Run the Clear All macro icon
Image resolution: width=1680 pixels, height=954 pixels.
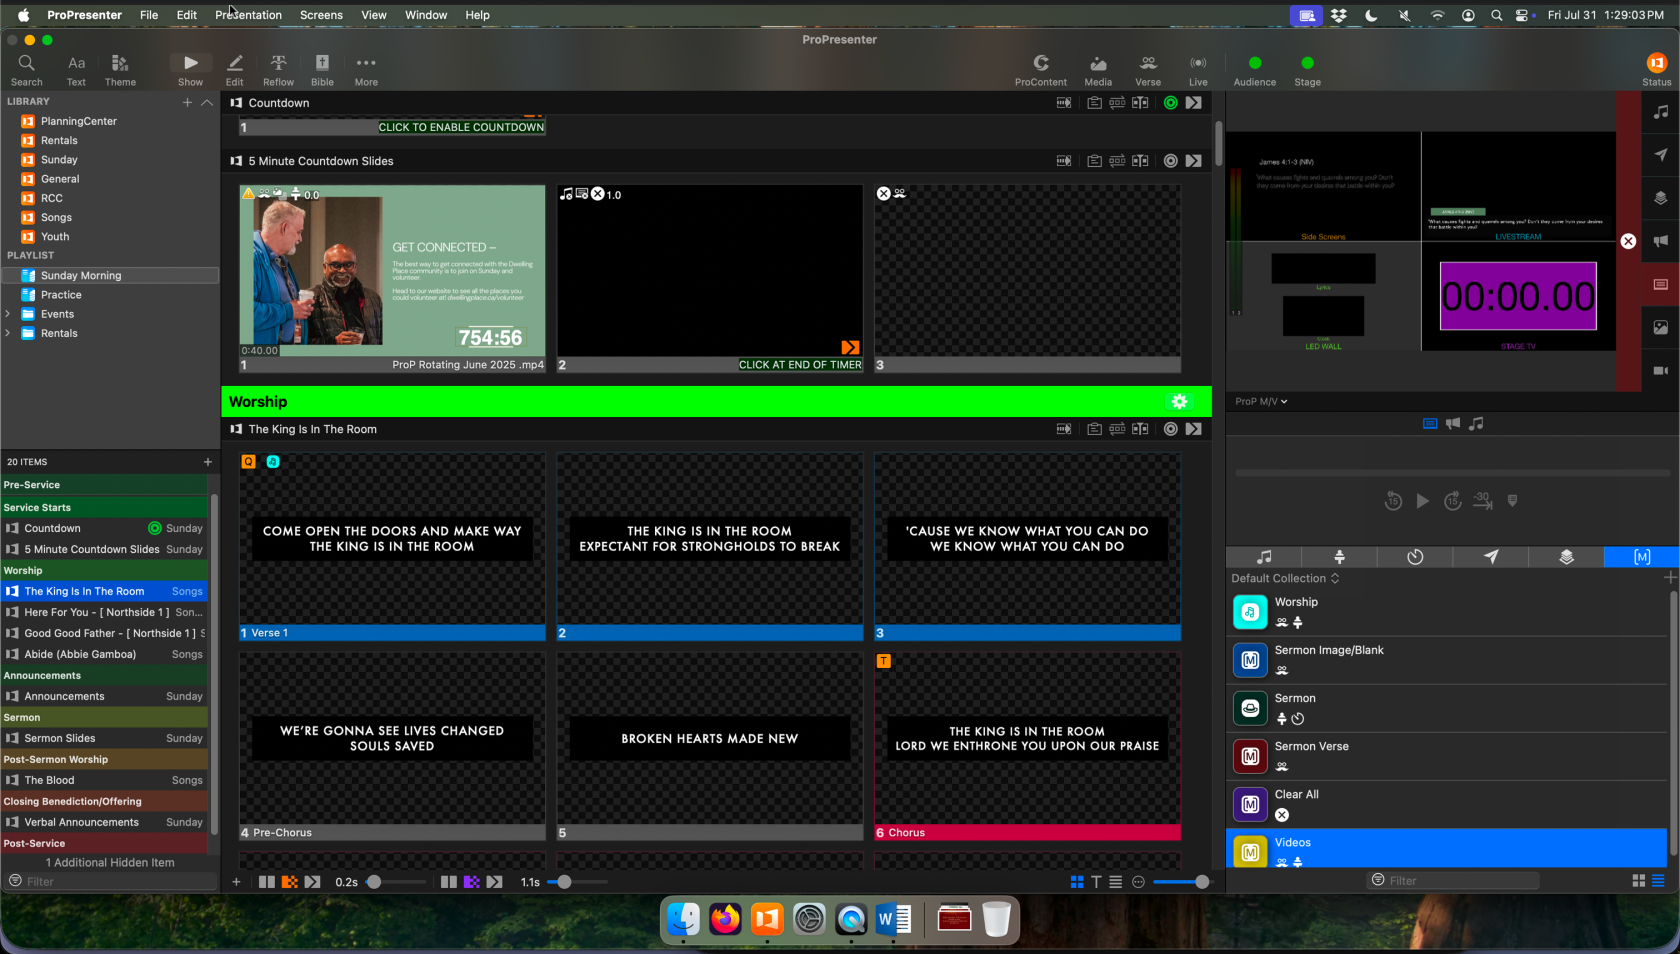tap(1250, 804)
